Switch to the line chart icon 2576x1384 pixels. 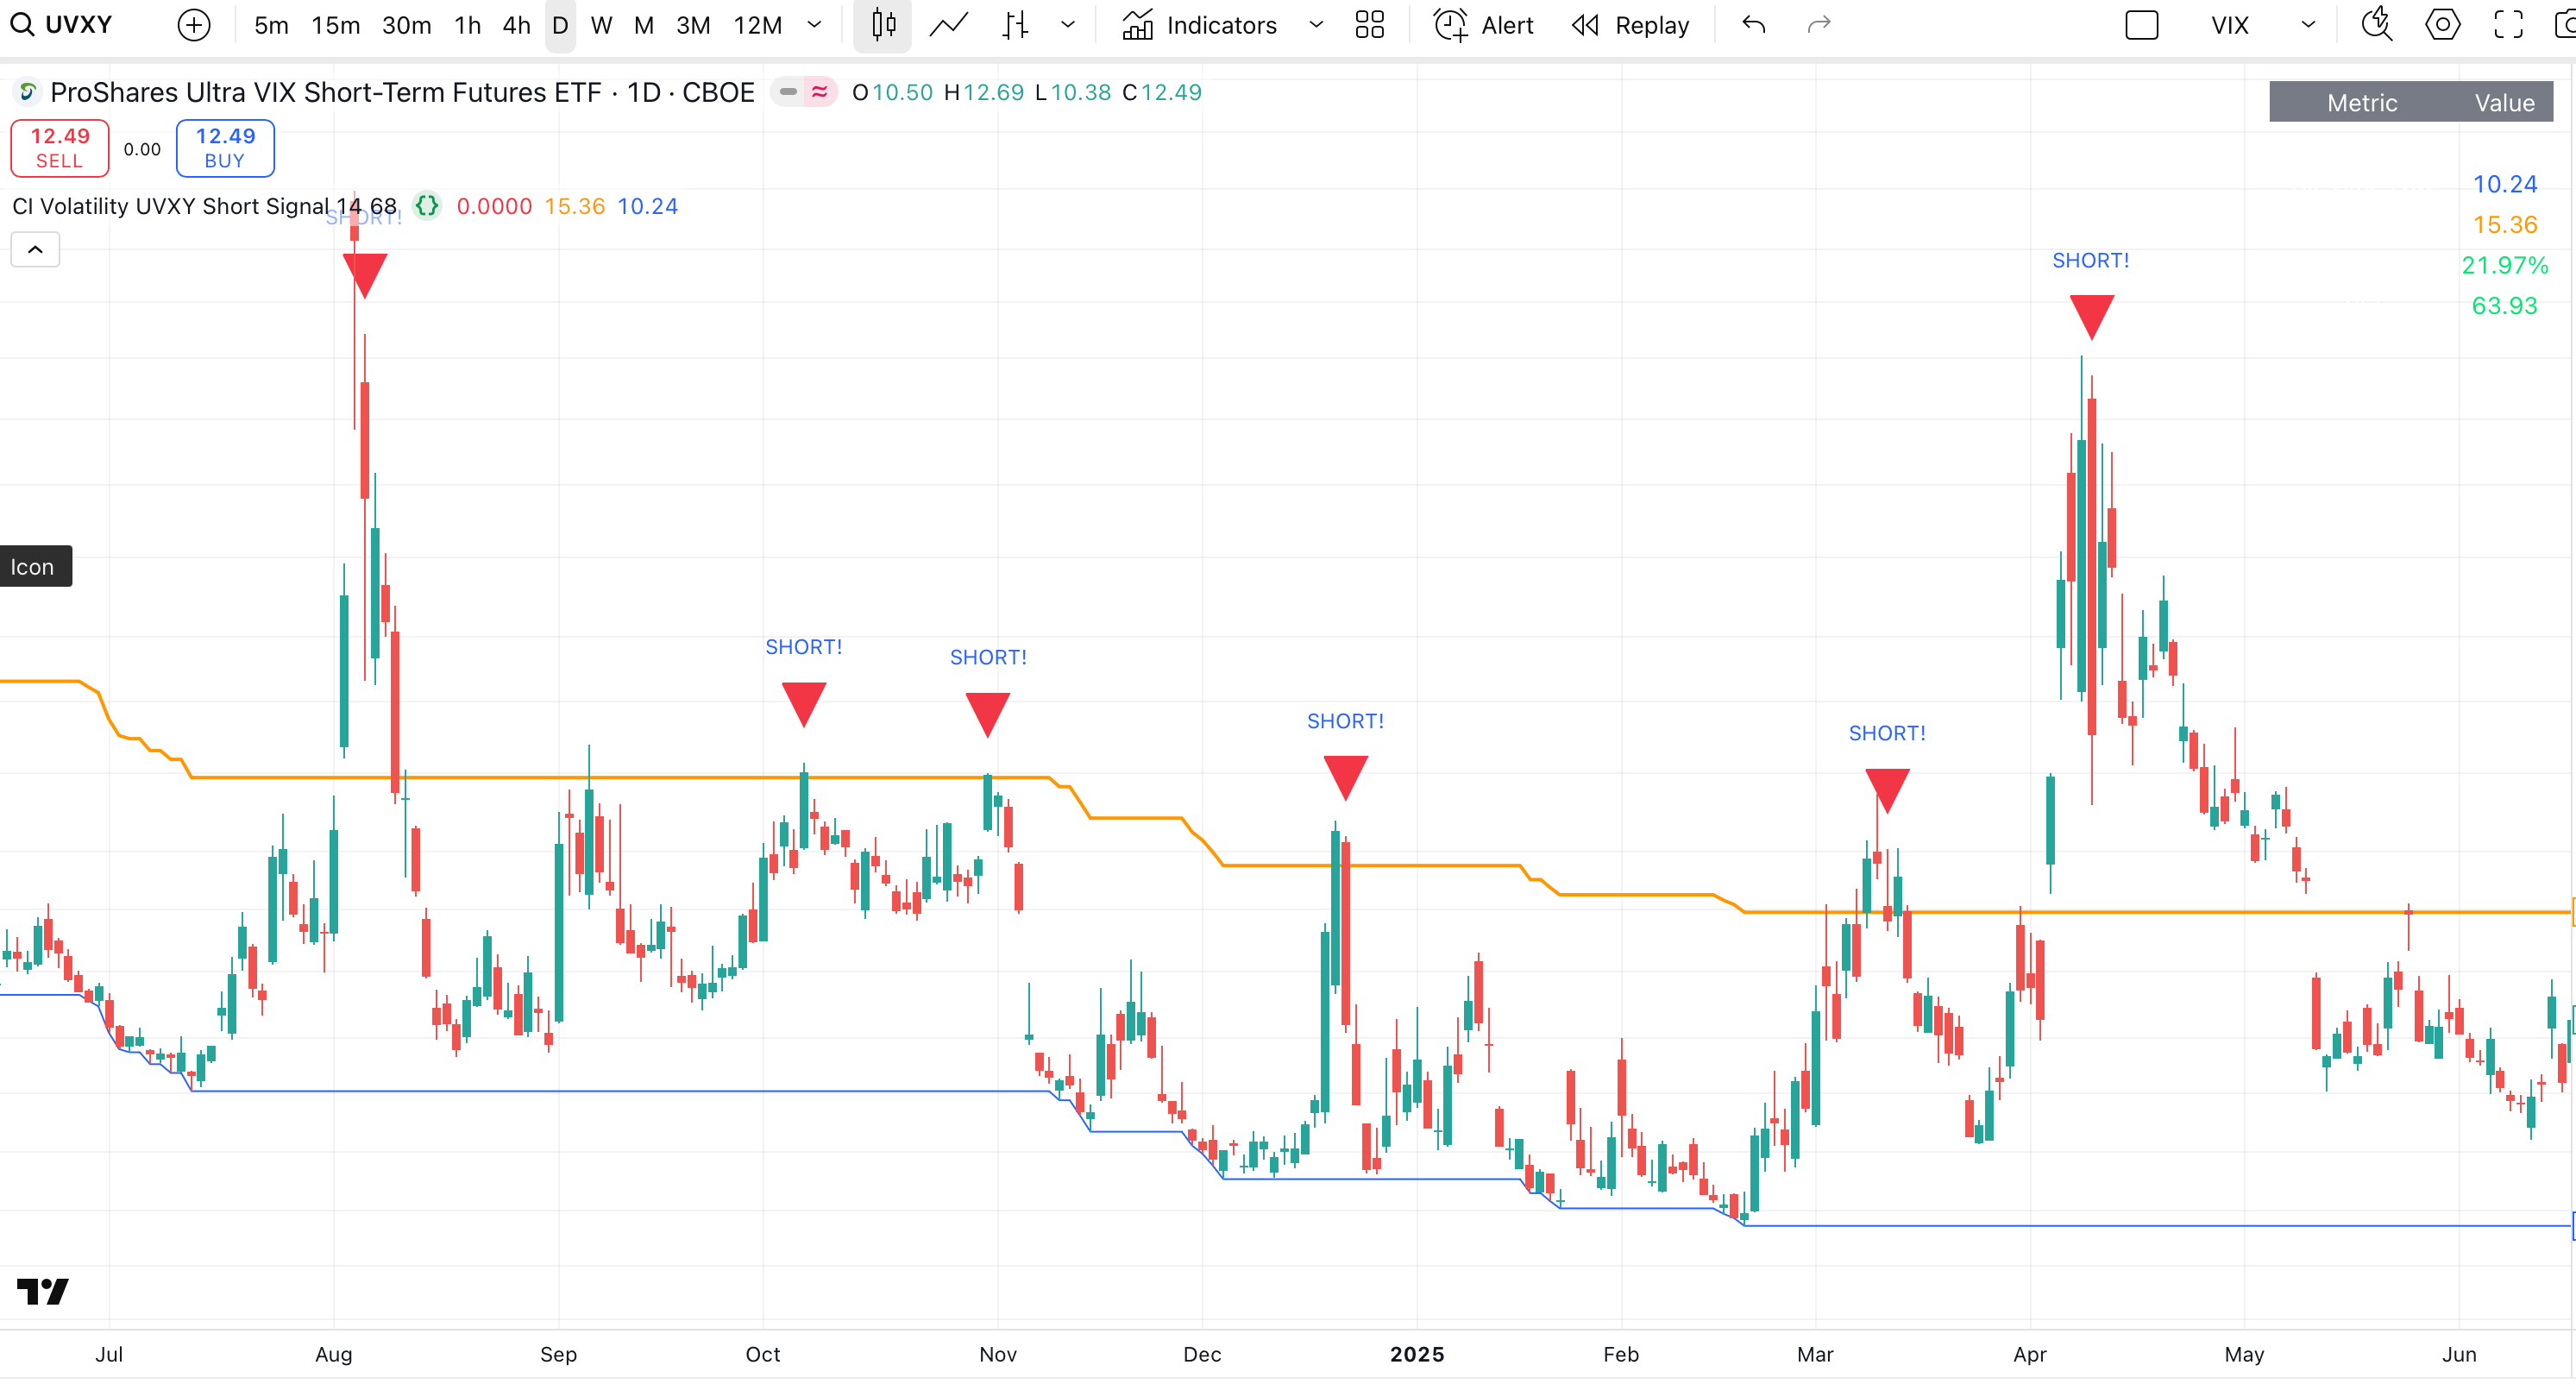[x=948, y=25]
